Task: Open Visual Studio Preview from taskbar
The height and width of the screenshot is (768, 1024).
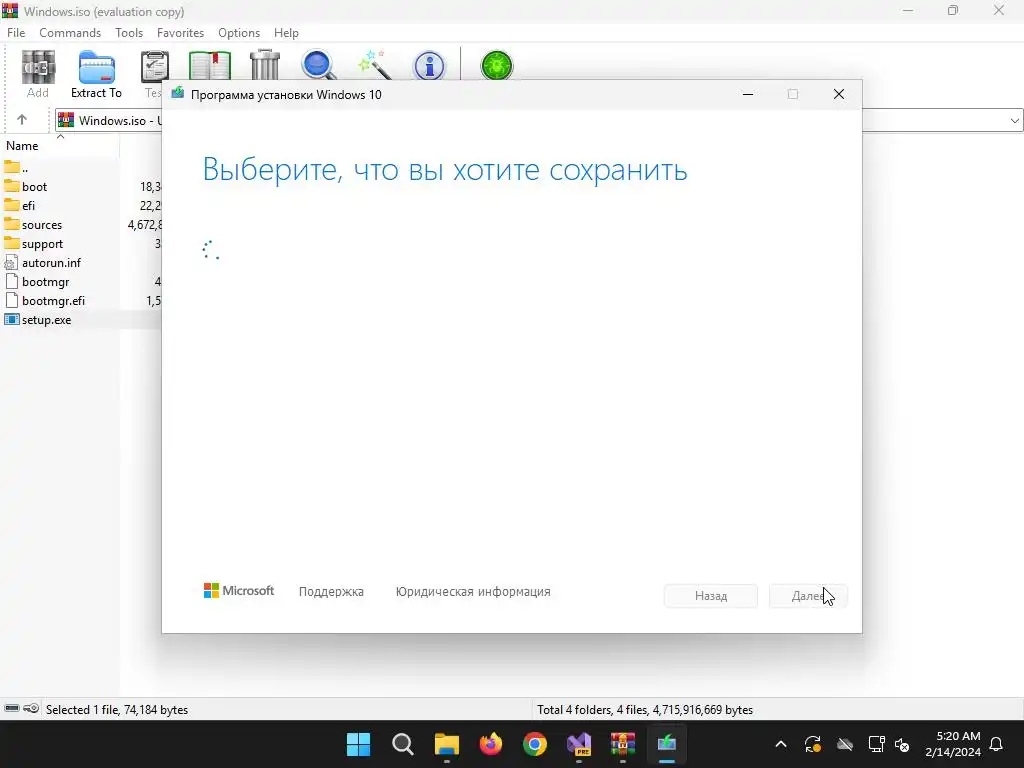Action: 579,744
